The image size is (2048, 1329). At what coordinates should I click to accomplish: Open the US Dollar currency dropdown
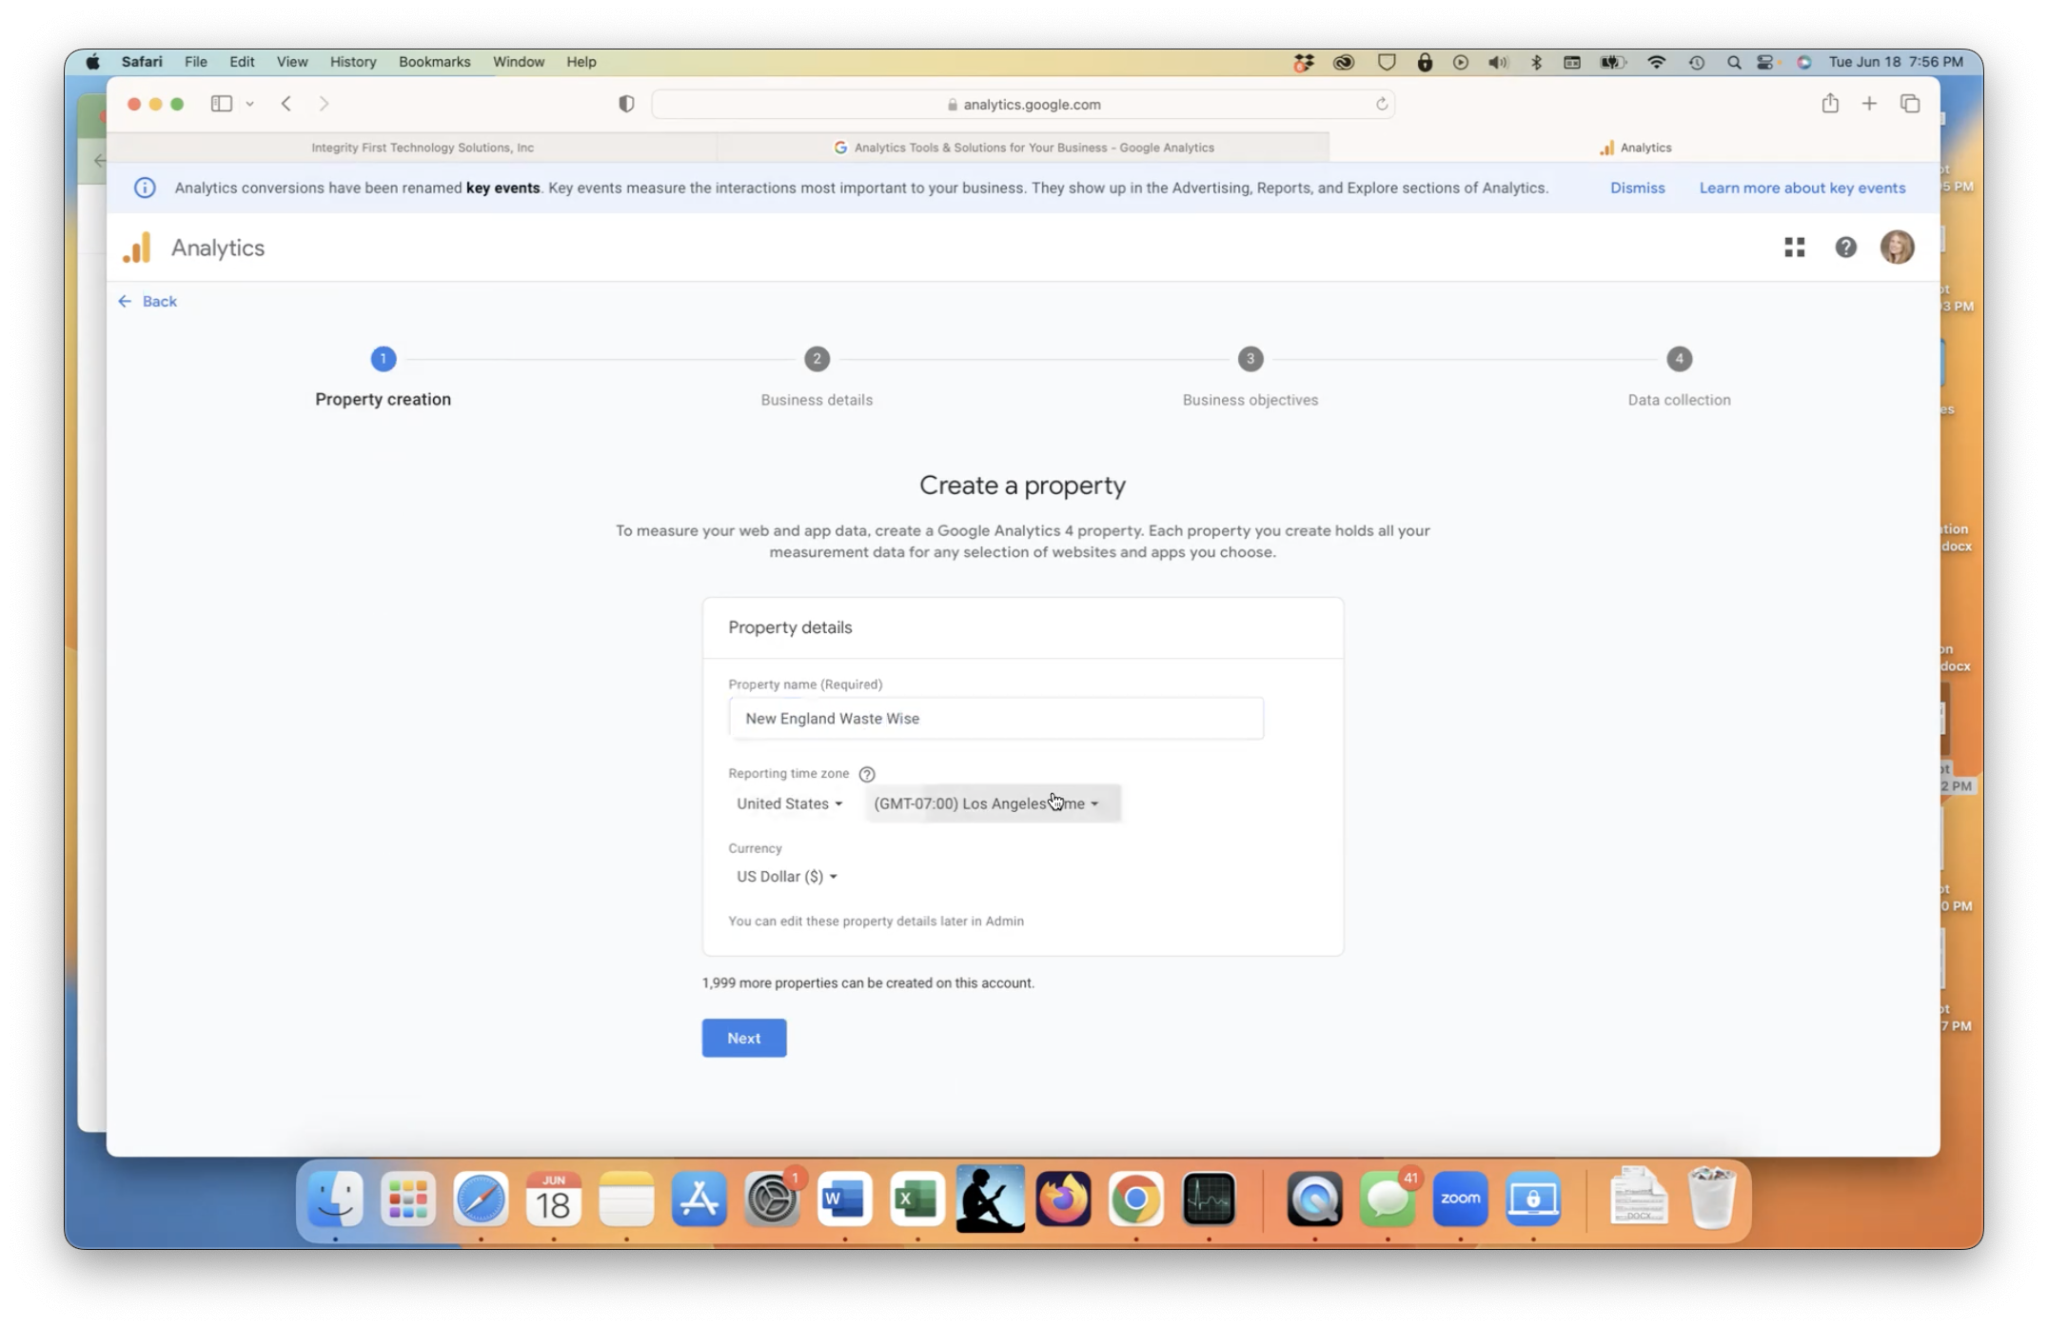(x=784, y=876)
